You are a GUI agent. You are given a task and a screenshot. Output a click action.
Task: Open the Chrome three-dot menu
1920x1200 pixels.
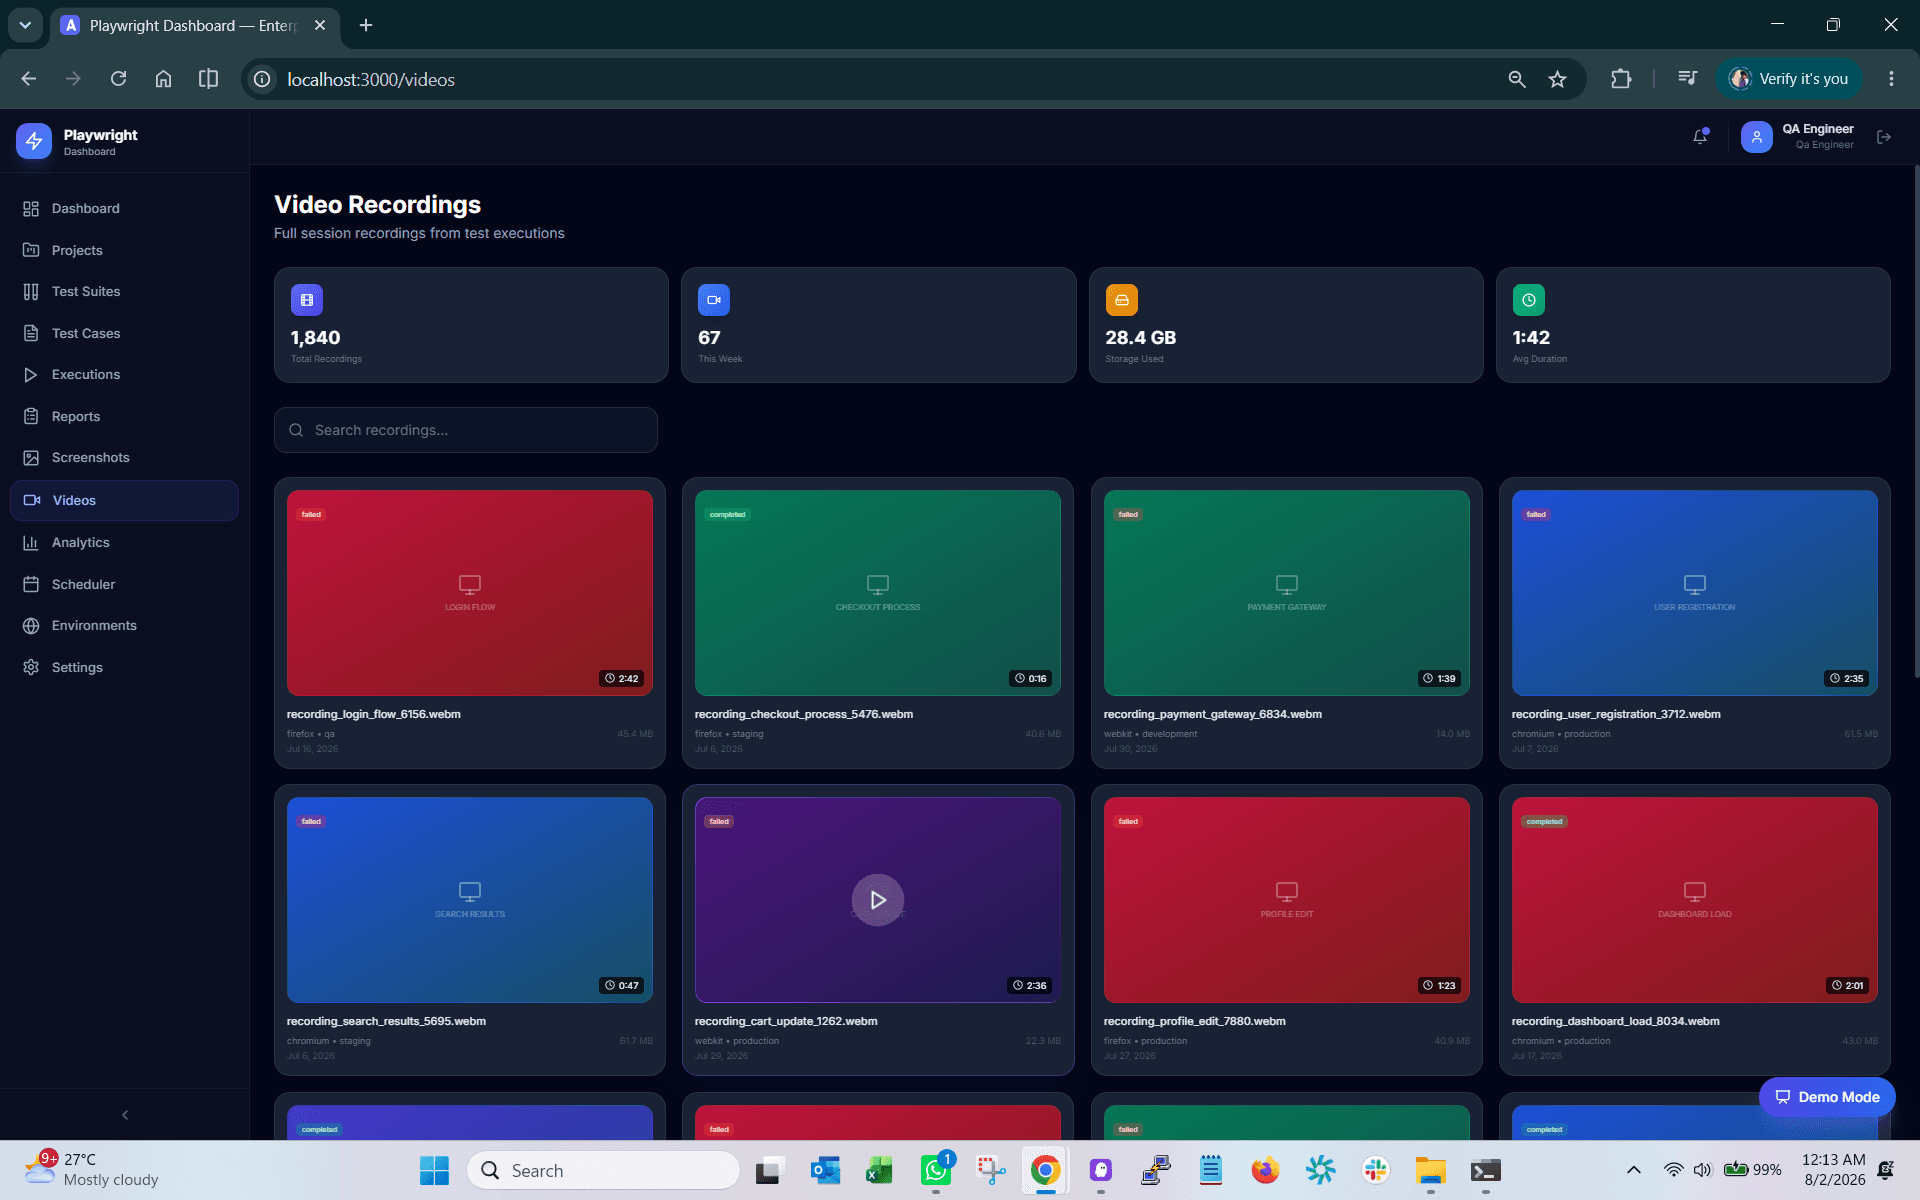tap(1891, 79)
